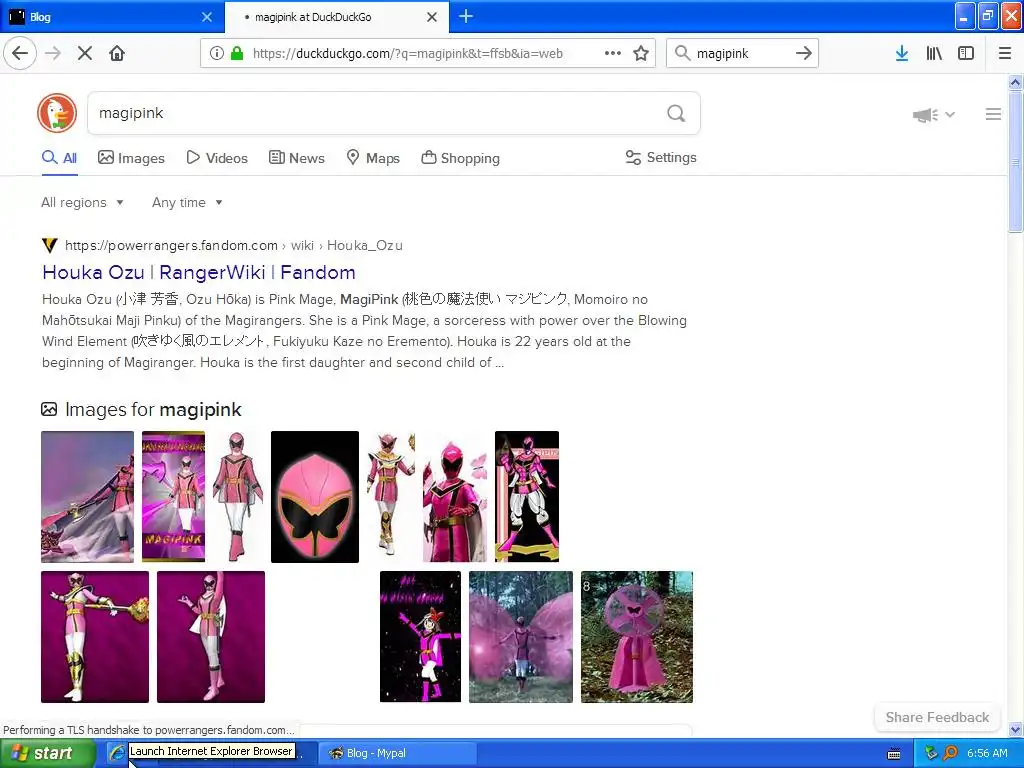Switch to Blog - Mypal taskbar window
The width and height of the screenshot is (1024, 768).
coord(396,753)
